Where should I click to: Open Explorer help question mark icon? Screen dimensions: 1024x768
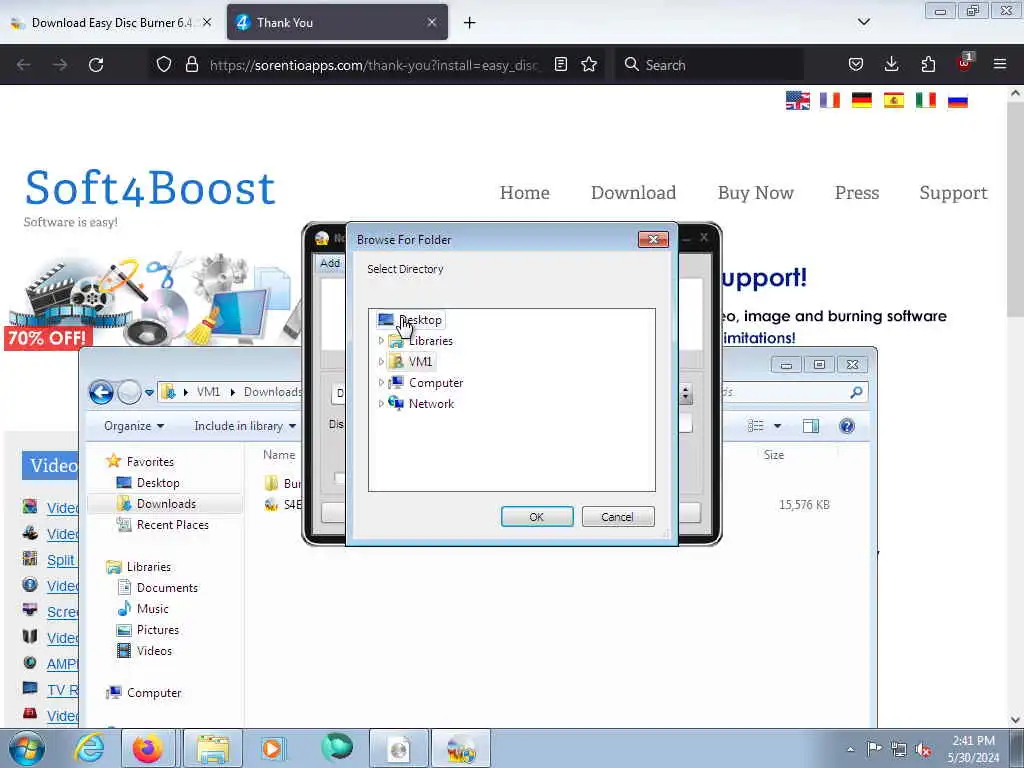(x=847, y=426)
